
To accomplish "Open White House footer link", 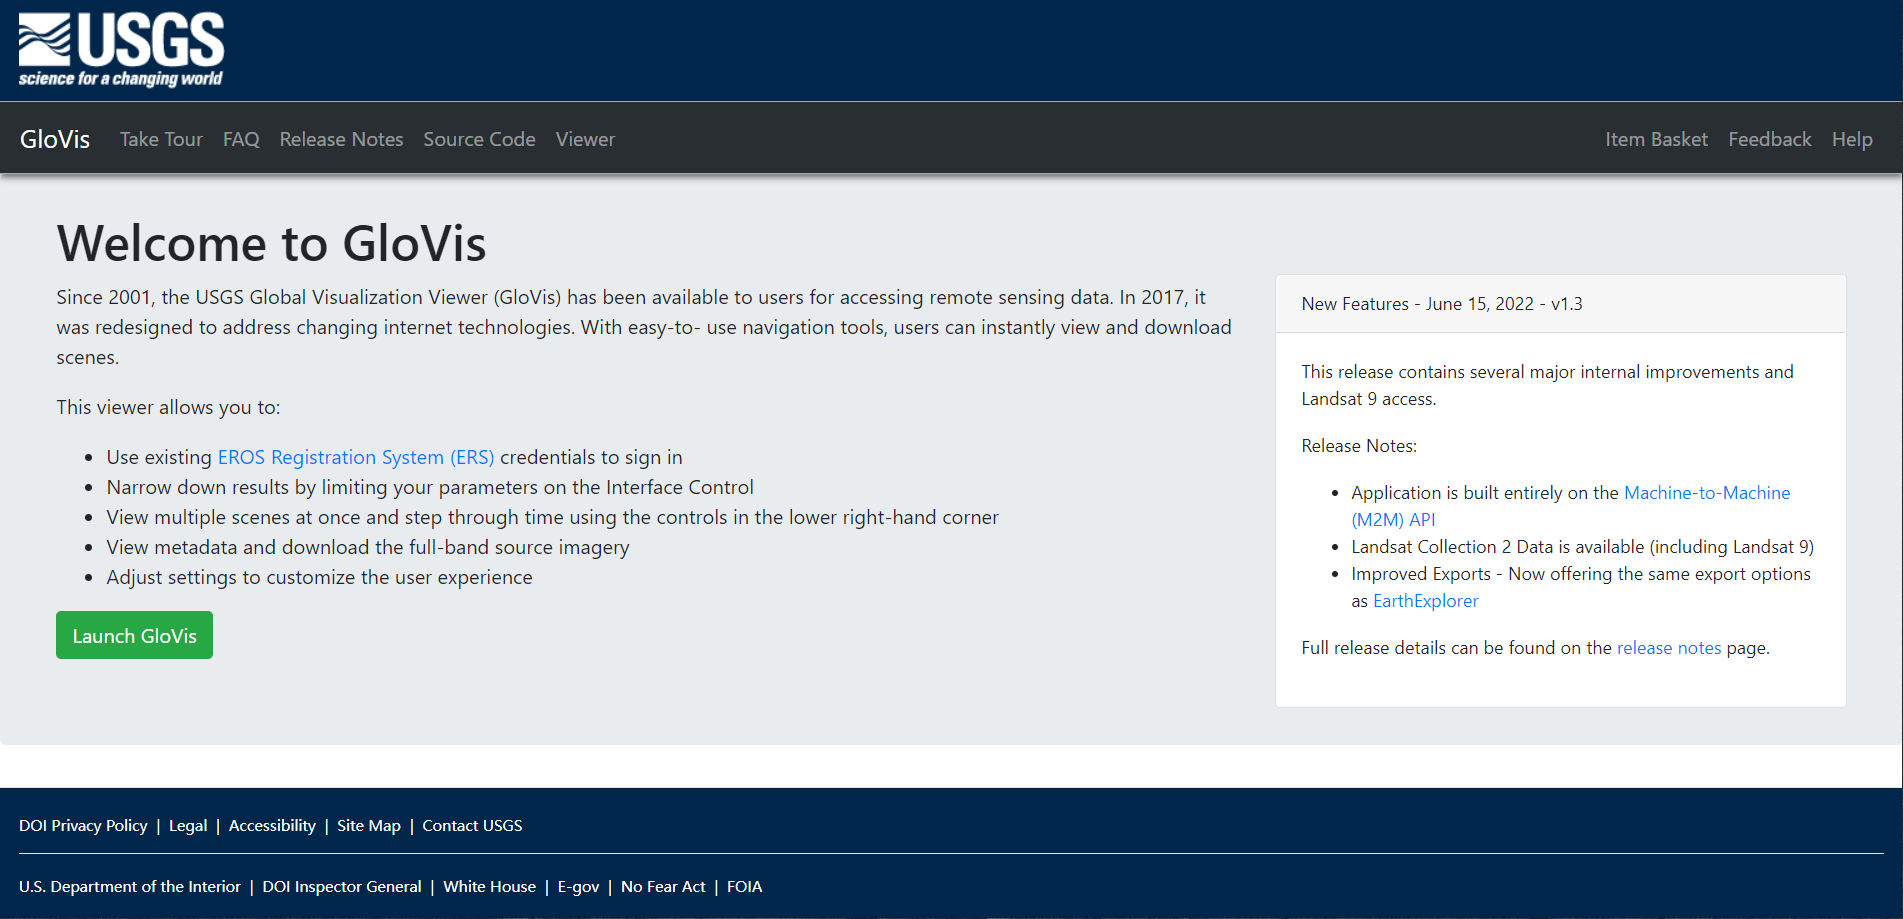I will pyautogui.click(x=489, y=887).
